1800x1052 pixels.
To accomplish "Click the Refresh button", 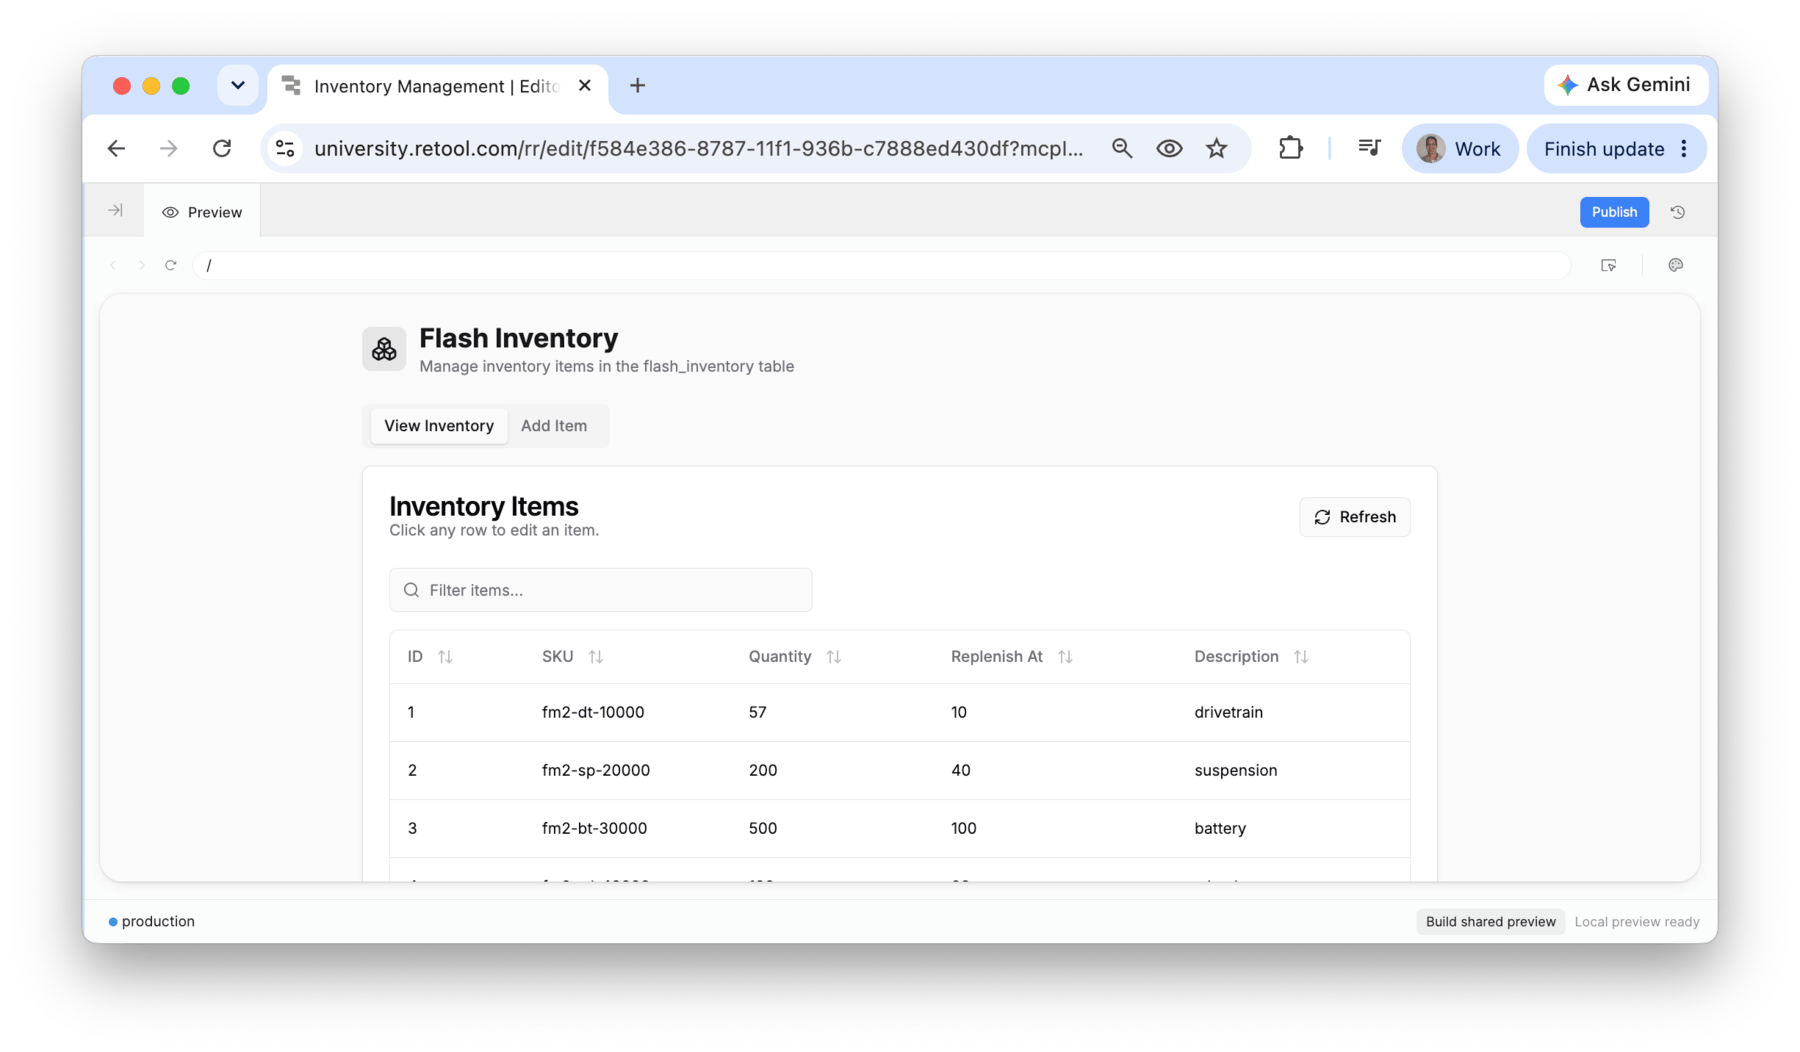I will click(1354, 517).
